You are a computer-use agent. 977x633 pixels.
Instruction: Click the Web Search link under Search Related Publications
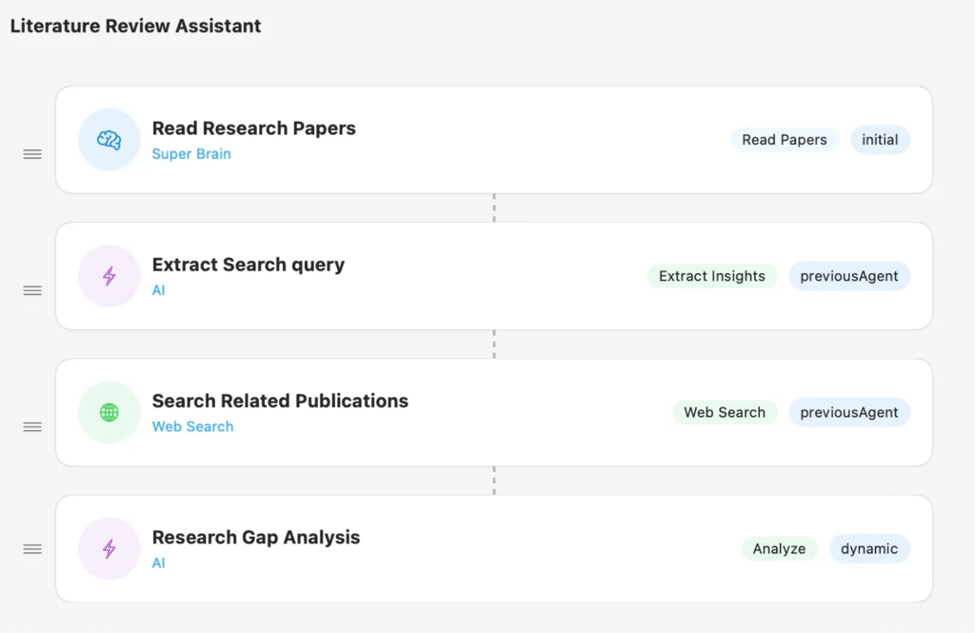coord(193,426)
